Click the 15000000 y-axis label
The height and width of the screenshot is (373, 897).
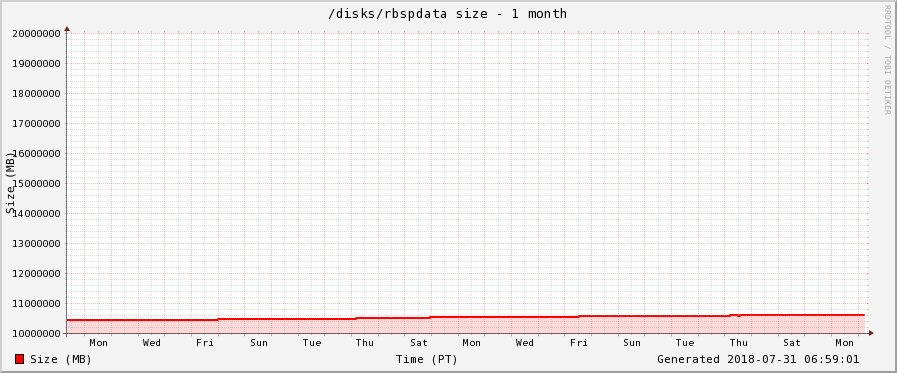pyautogui.click(x=37, y=184)
